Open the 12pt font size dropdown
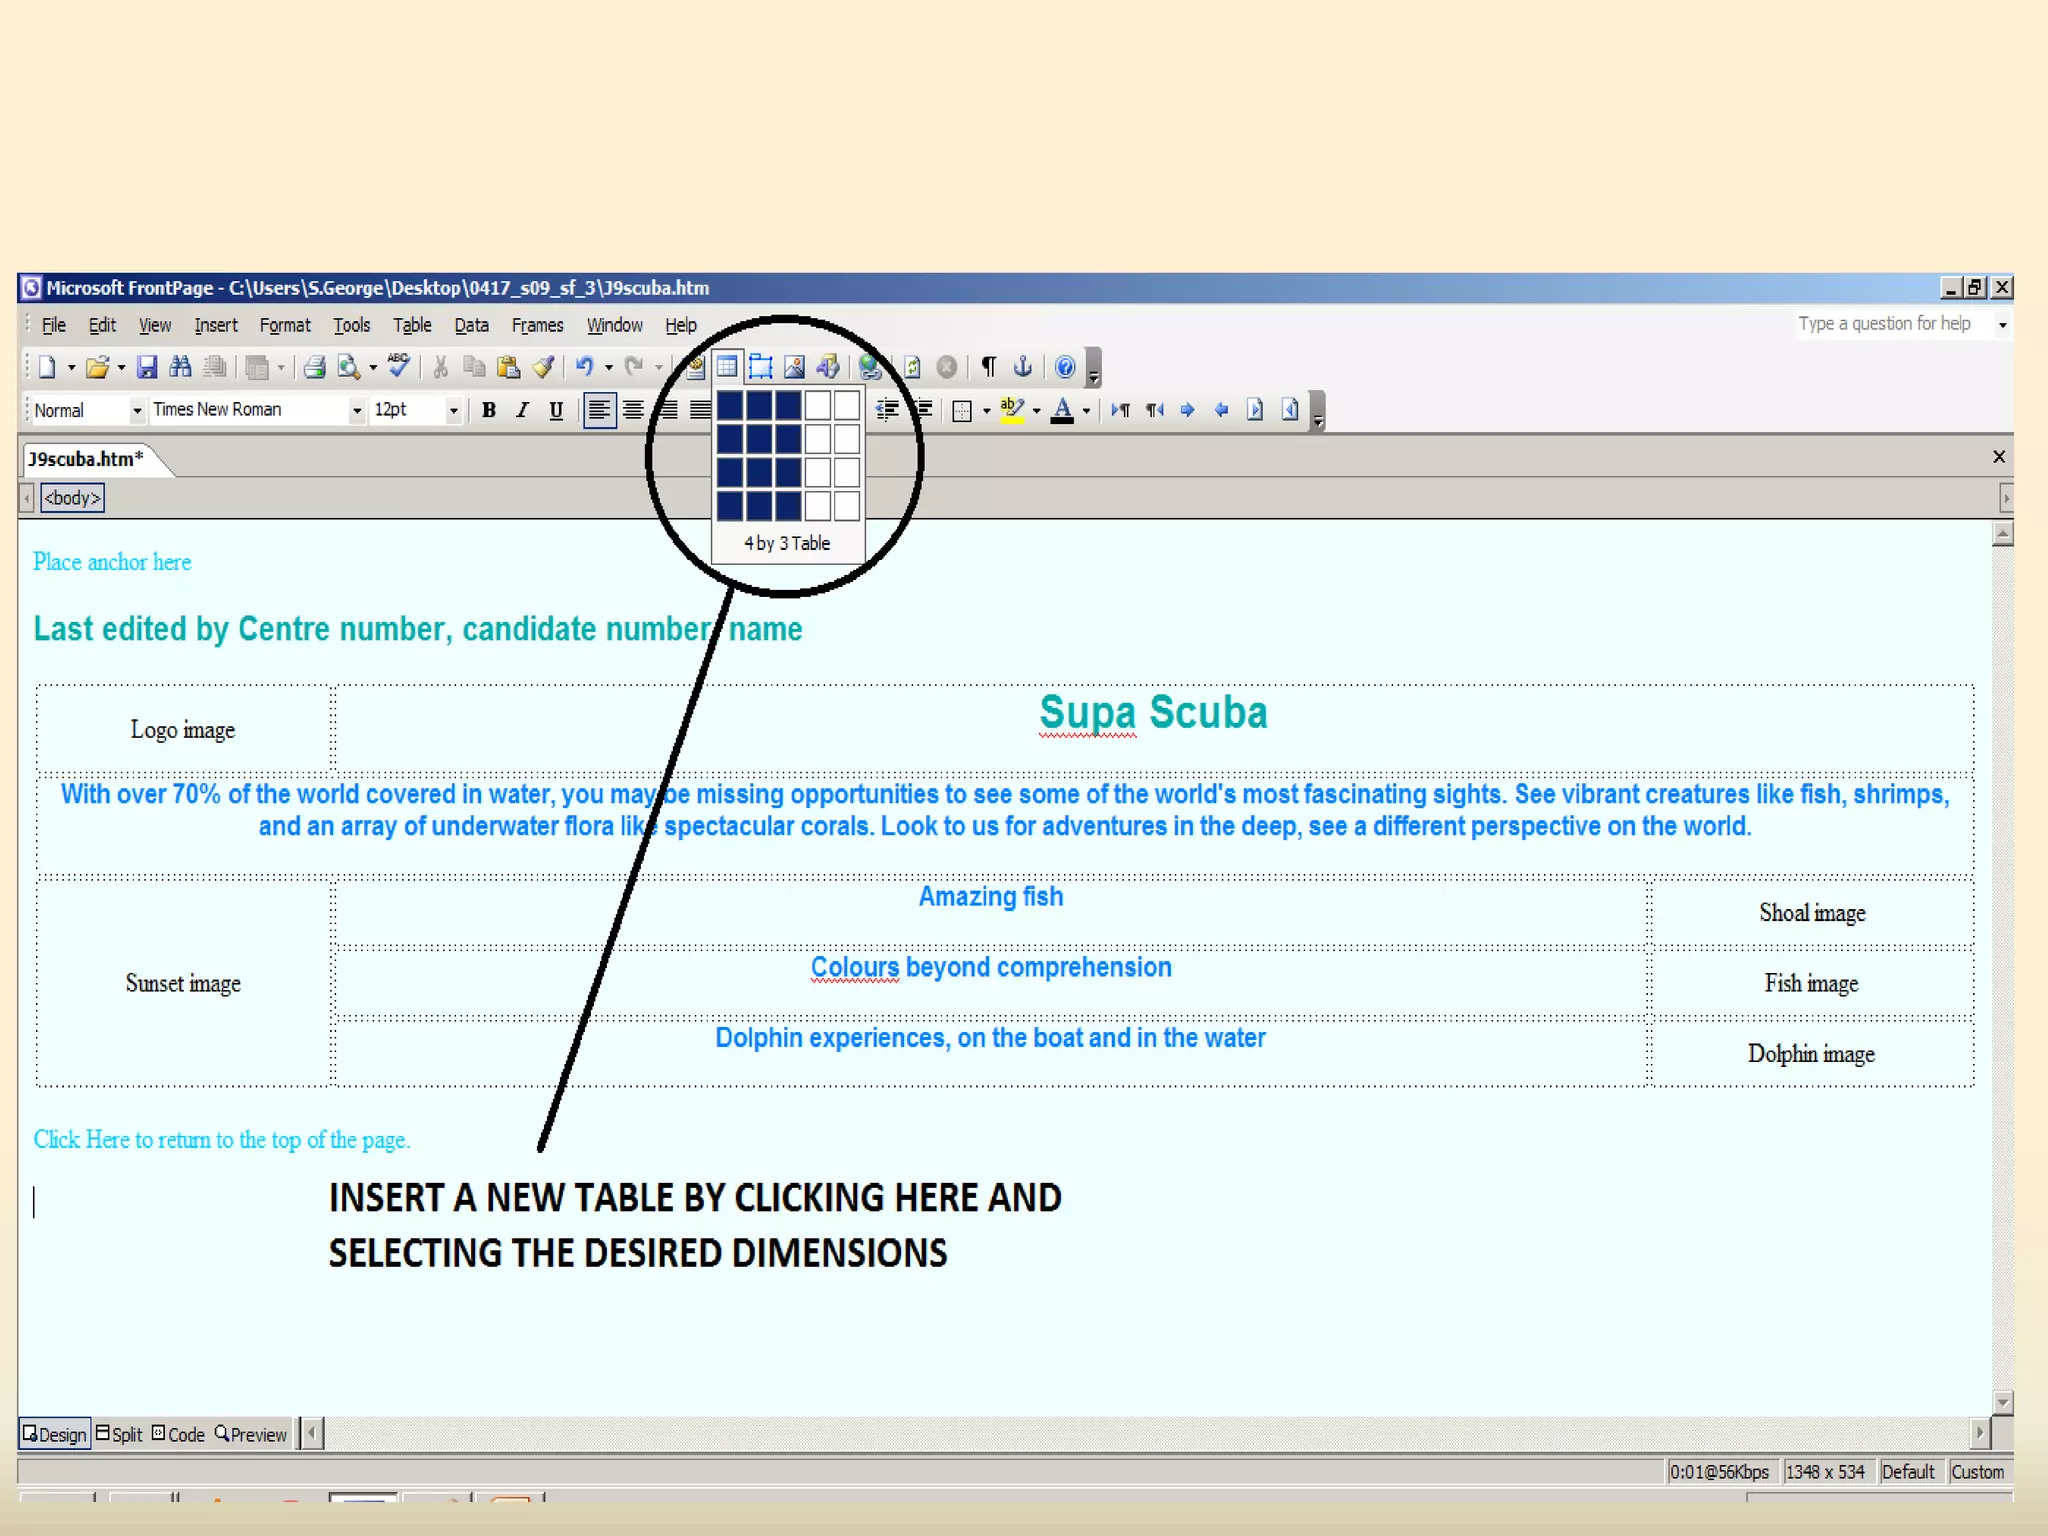2048x1536 pixels. (x=453, y=411)
